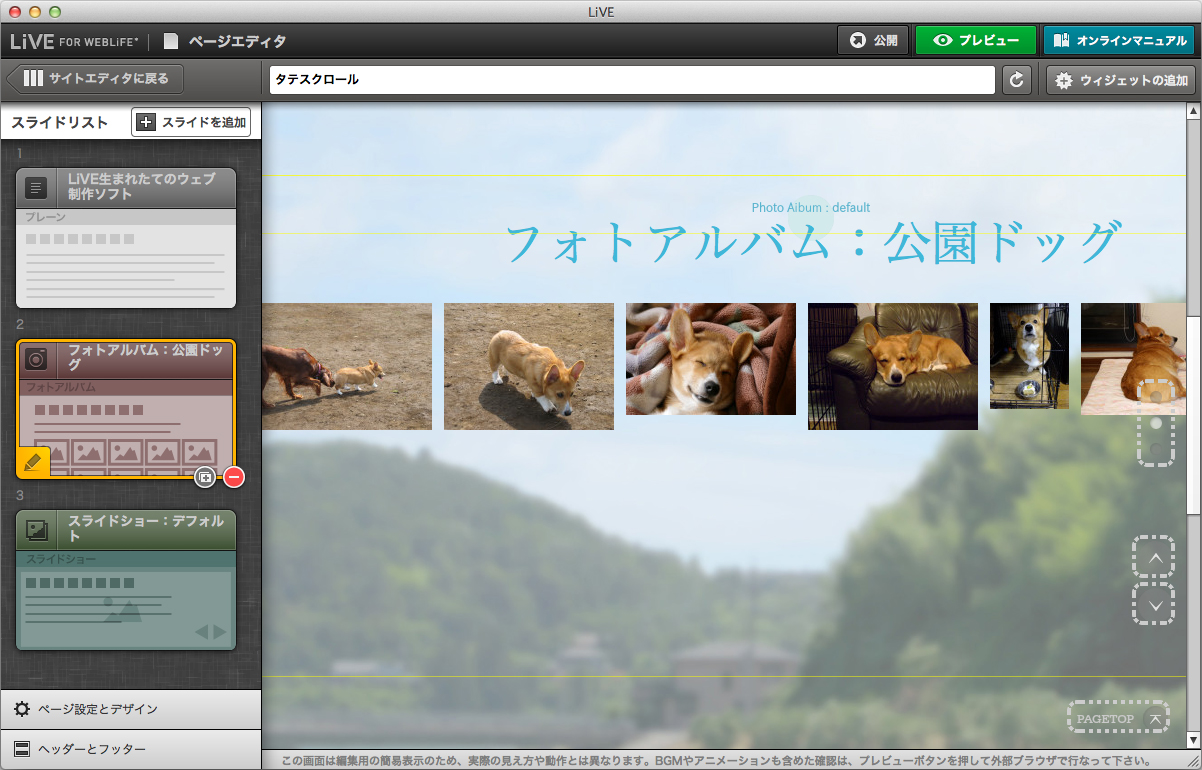Click the slideshow image icon
Screen dimensions: 1202x770
[36, 530]
